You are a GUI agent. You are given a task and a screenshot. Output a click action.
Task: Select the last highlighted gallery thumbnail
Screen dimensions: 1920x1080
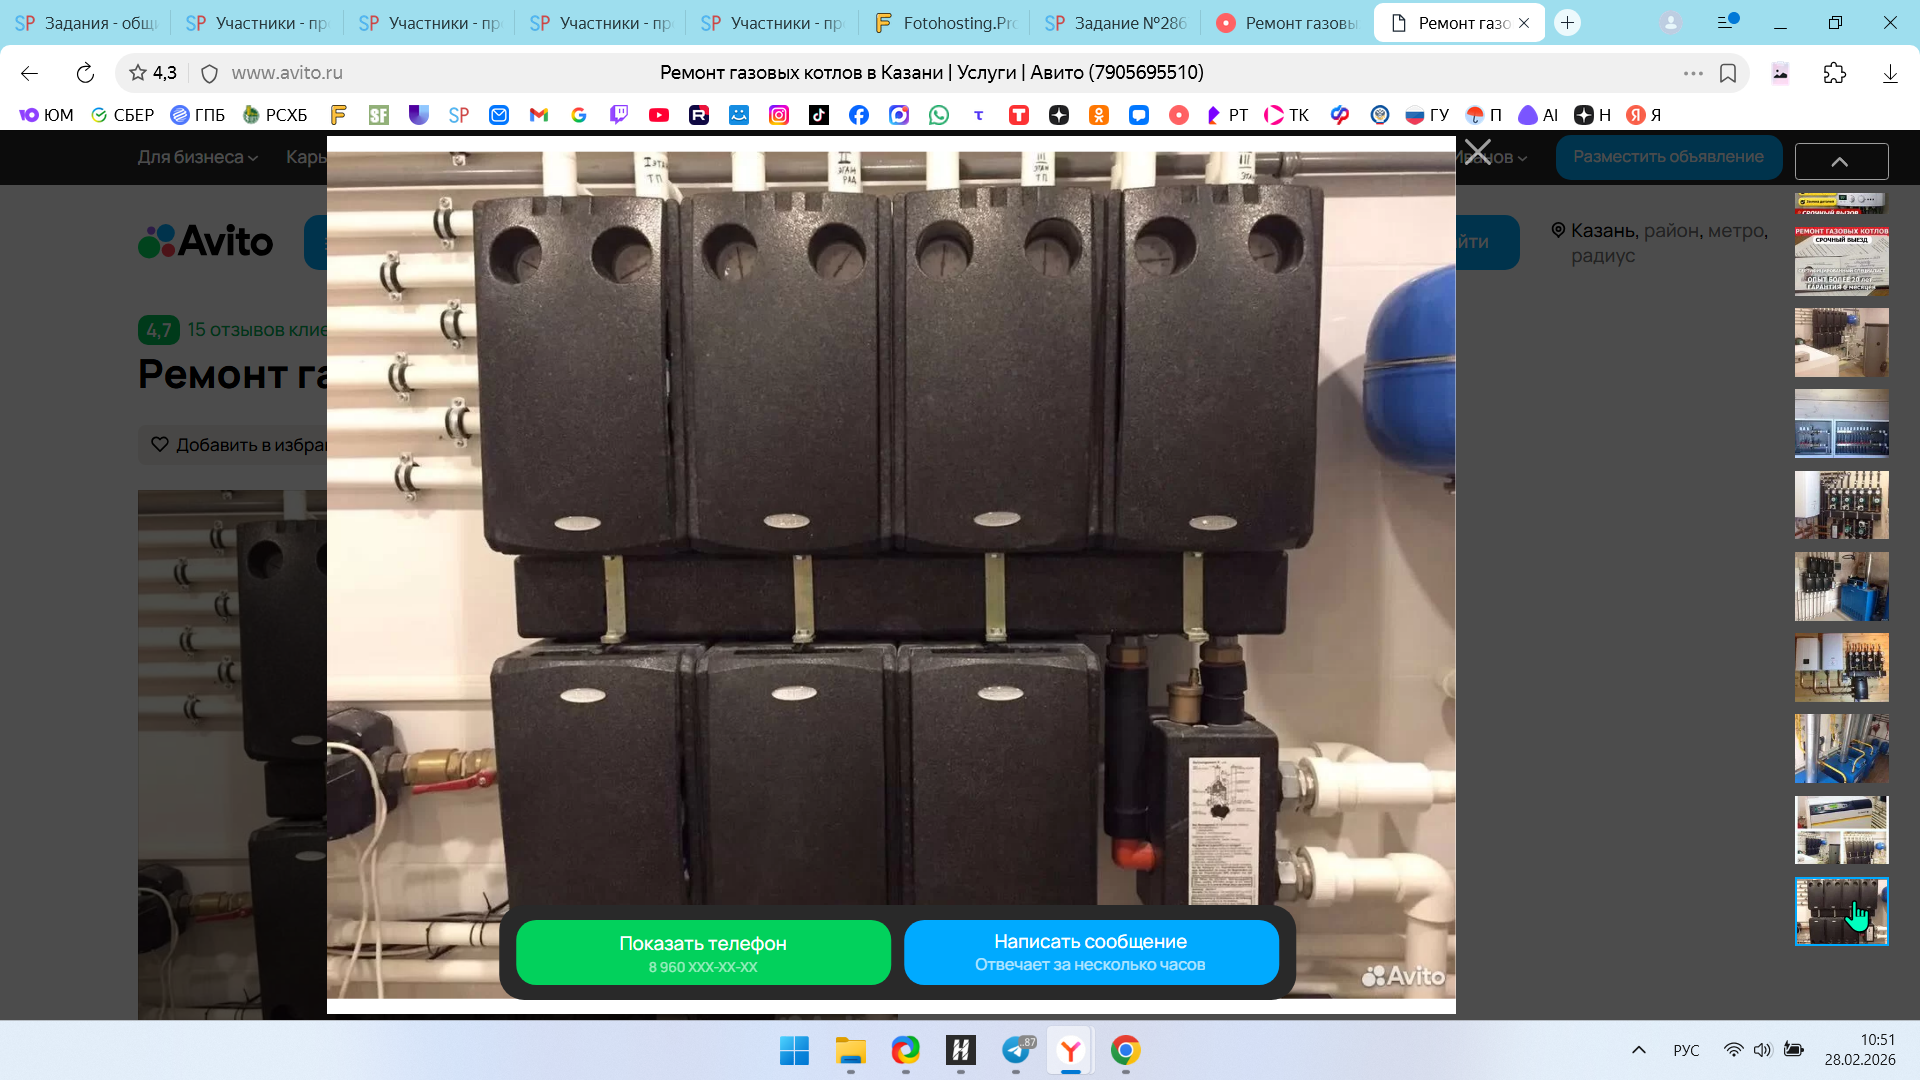click(x=1841, y=911)
